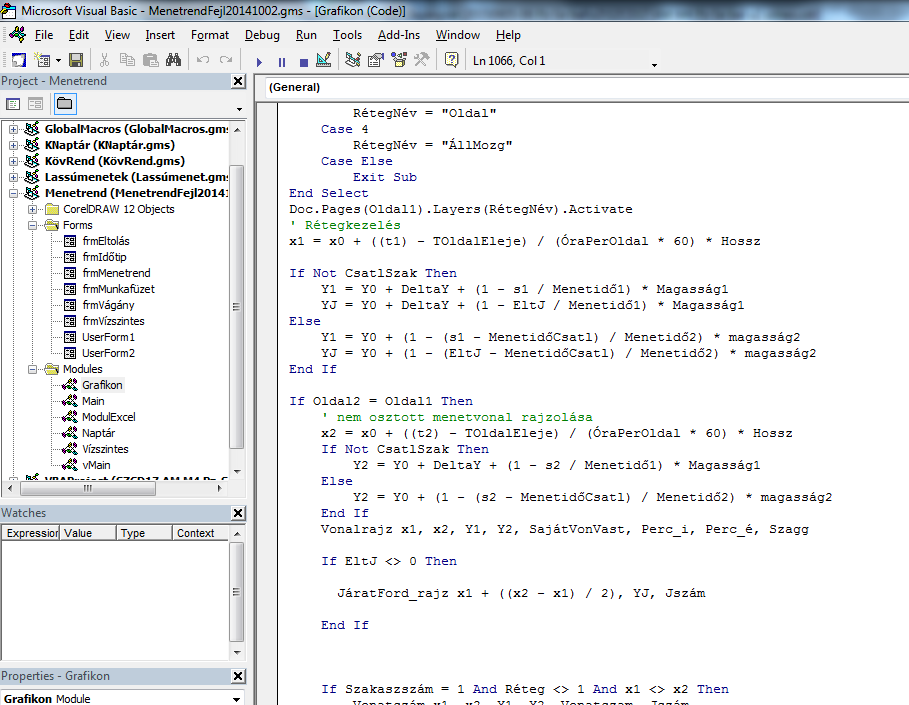
Task: Select the frmVágány form
Action: pyautogui.click(x=108, y=305)
